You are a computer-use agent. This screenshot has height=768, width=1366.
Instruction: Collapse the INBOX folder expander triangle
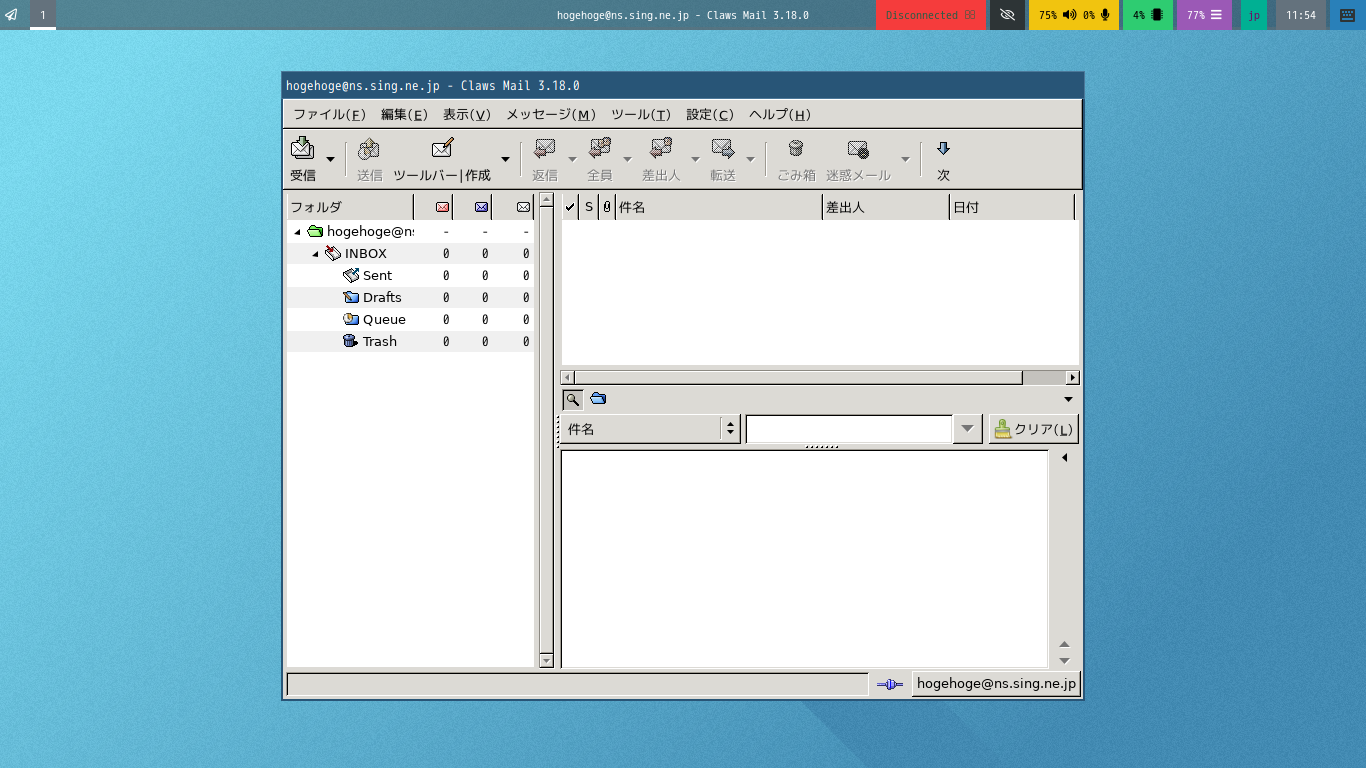(315, 254)
